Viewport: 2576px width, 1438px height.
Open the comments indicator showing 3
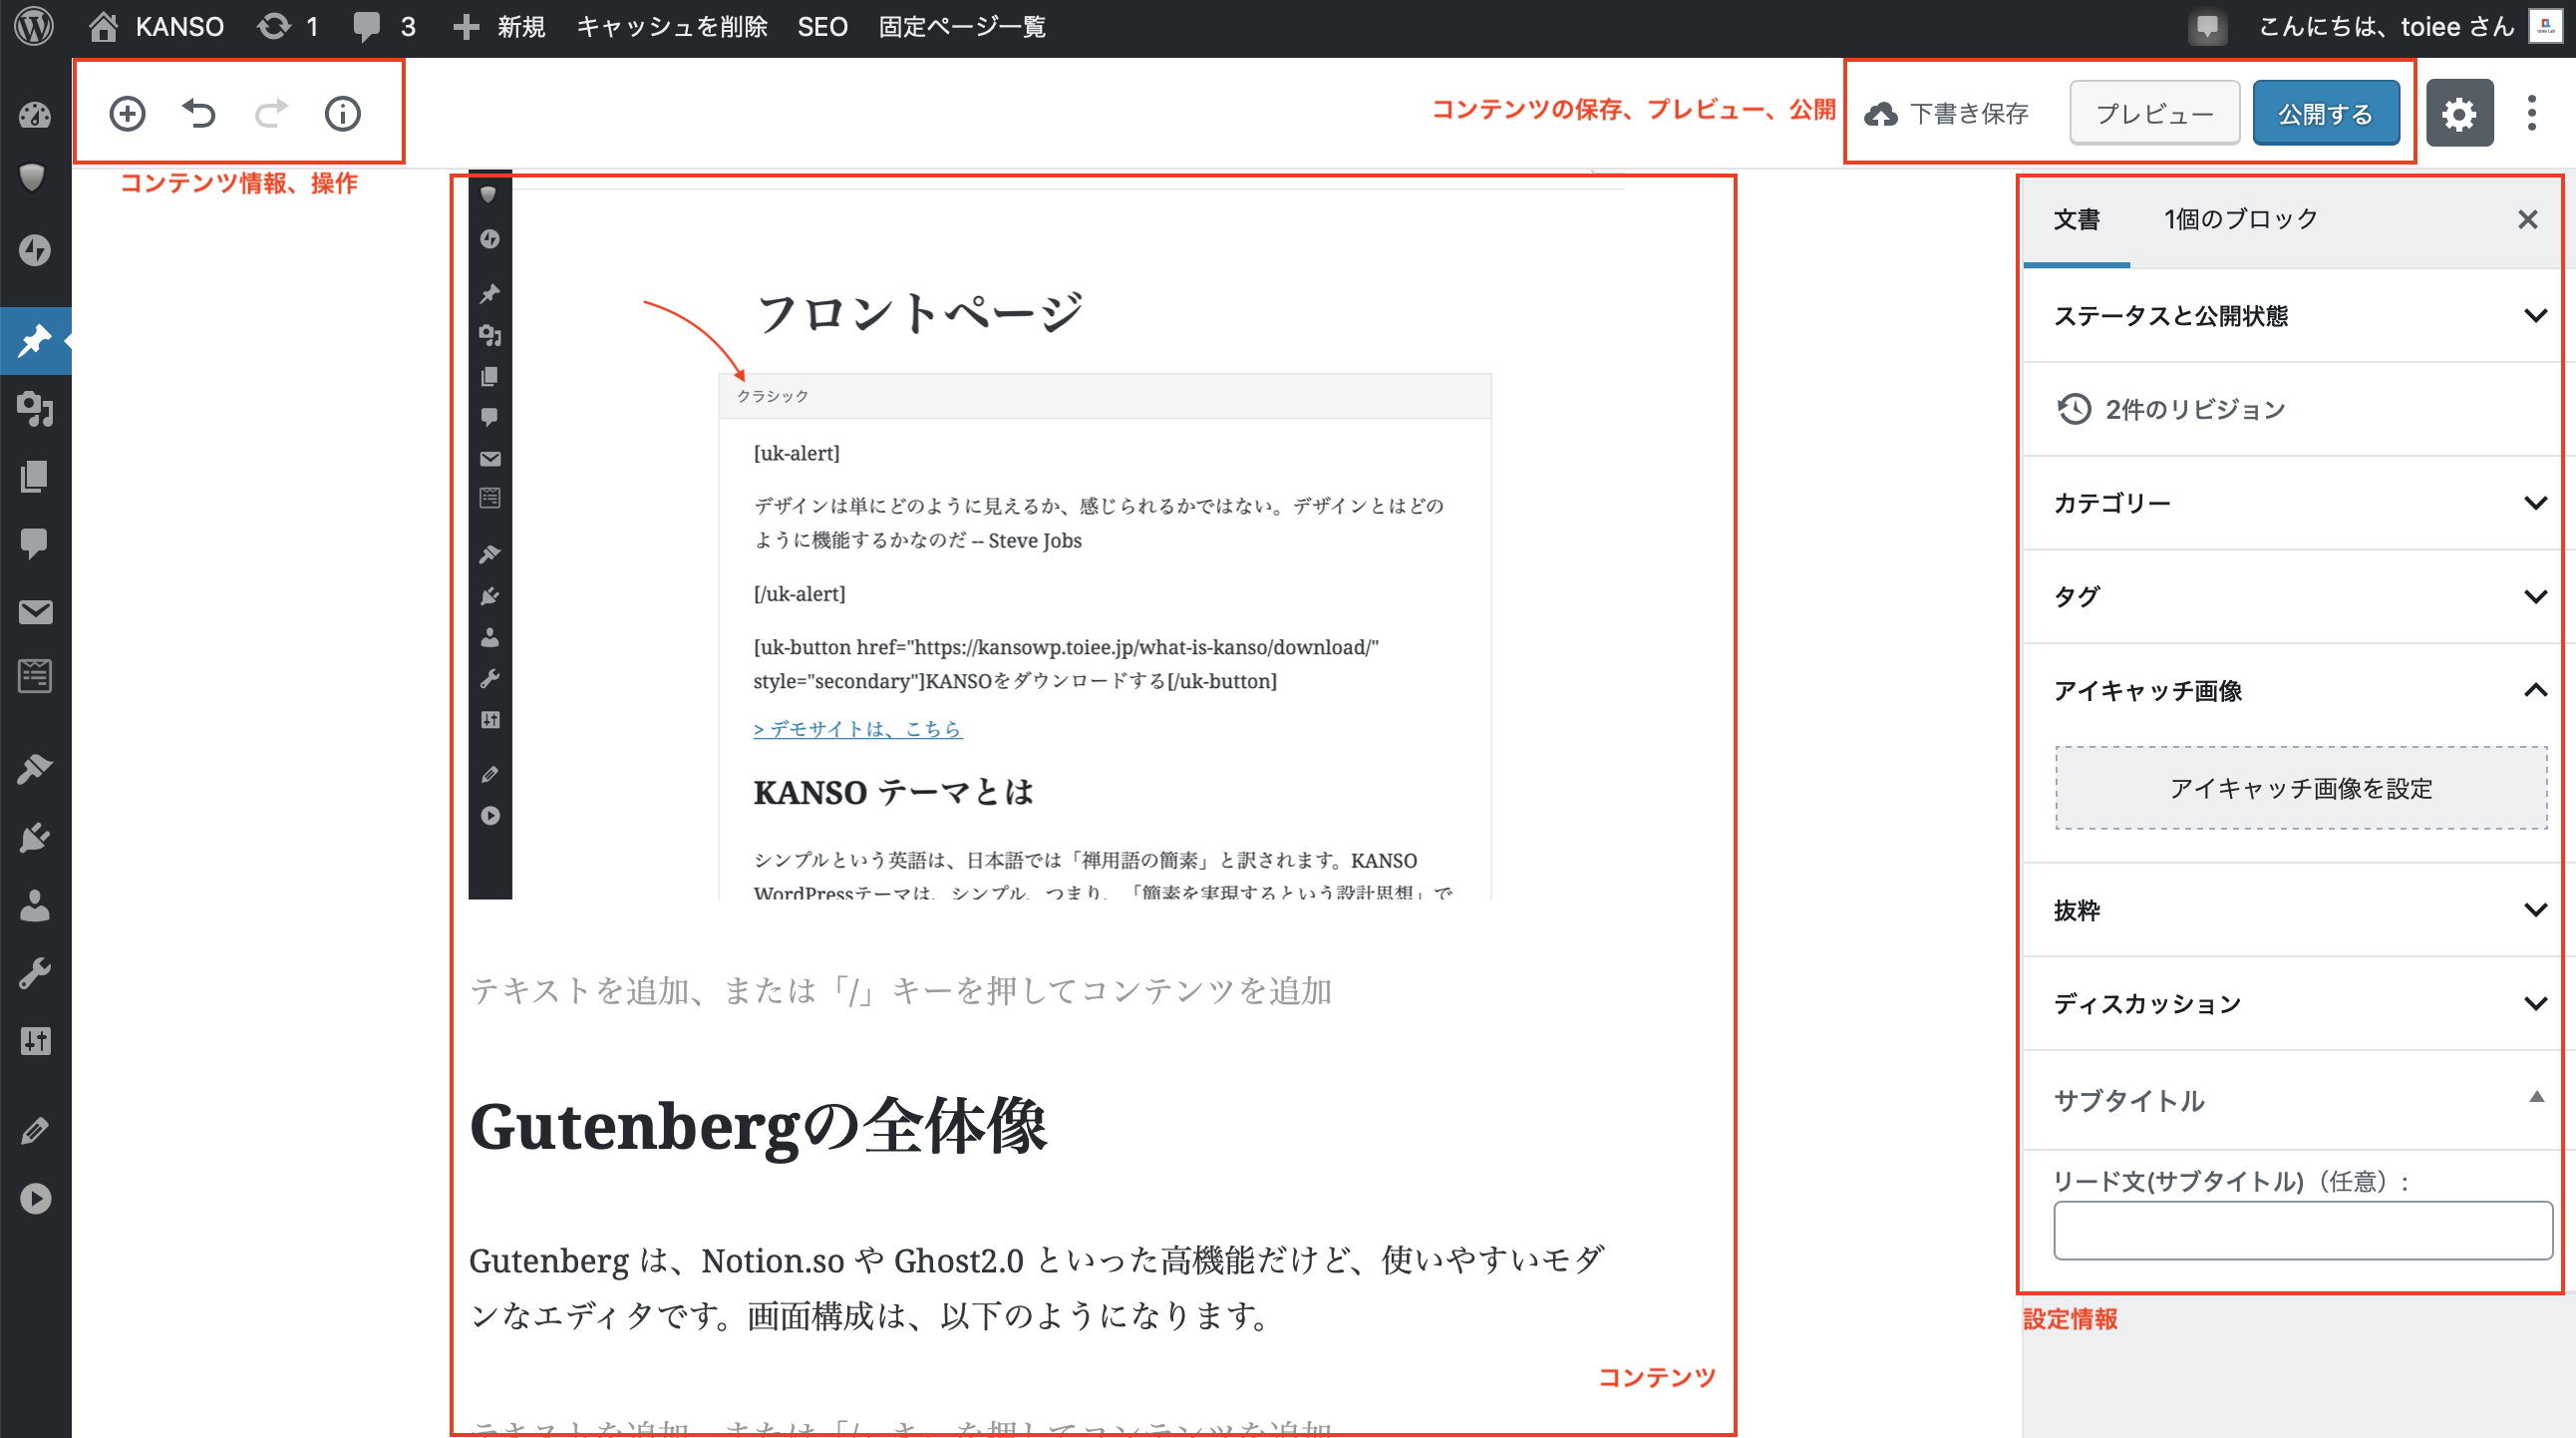tap(384, 27)
